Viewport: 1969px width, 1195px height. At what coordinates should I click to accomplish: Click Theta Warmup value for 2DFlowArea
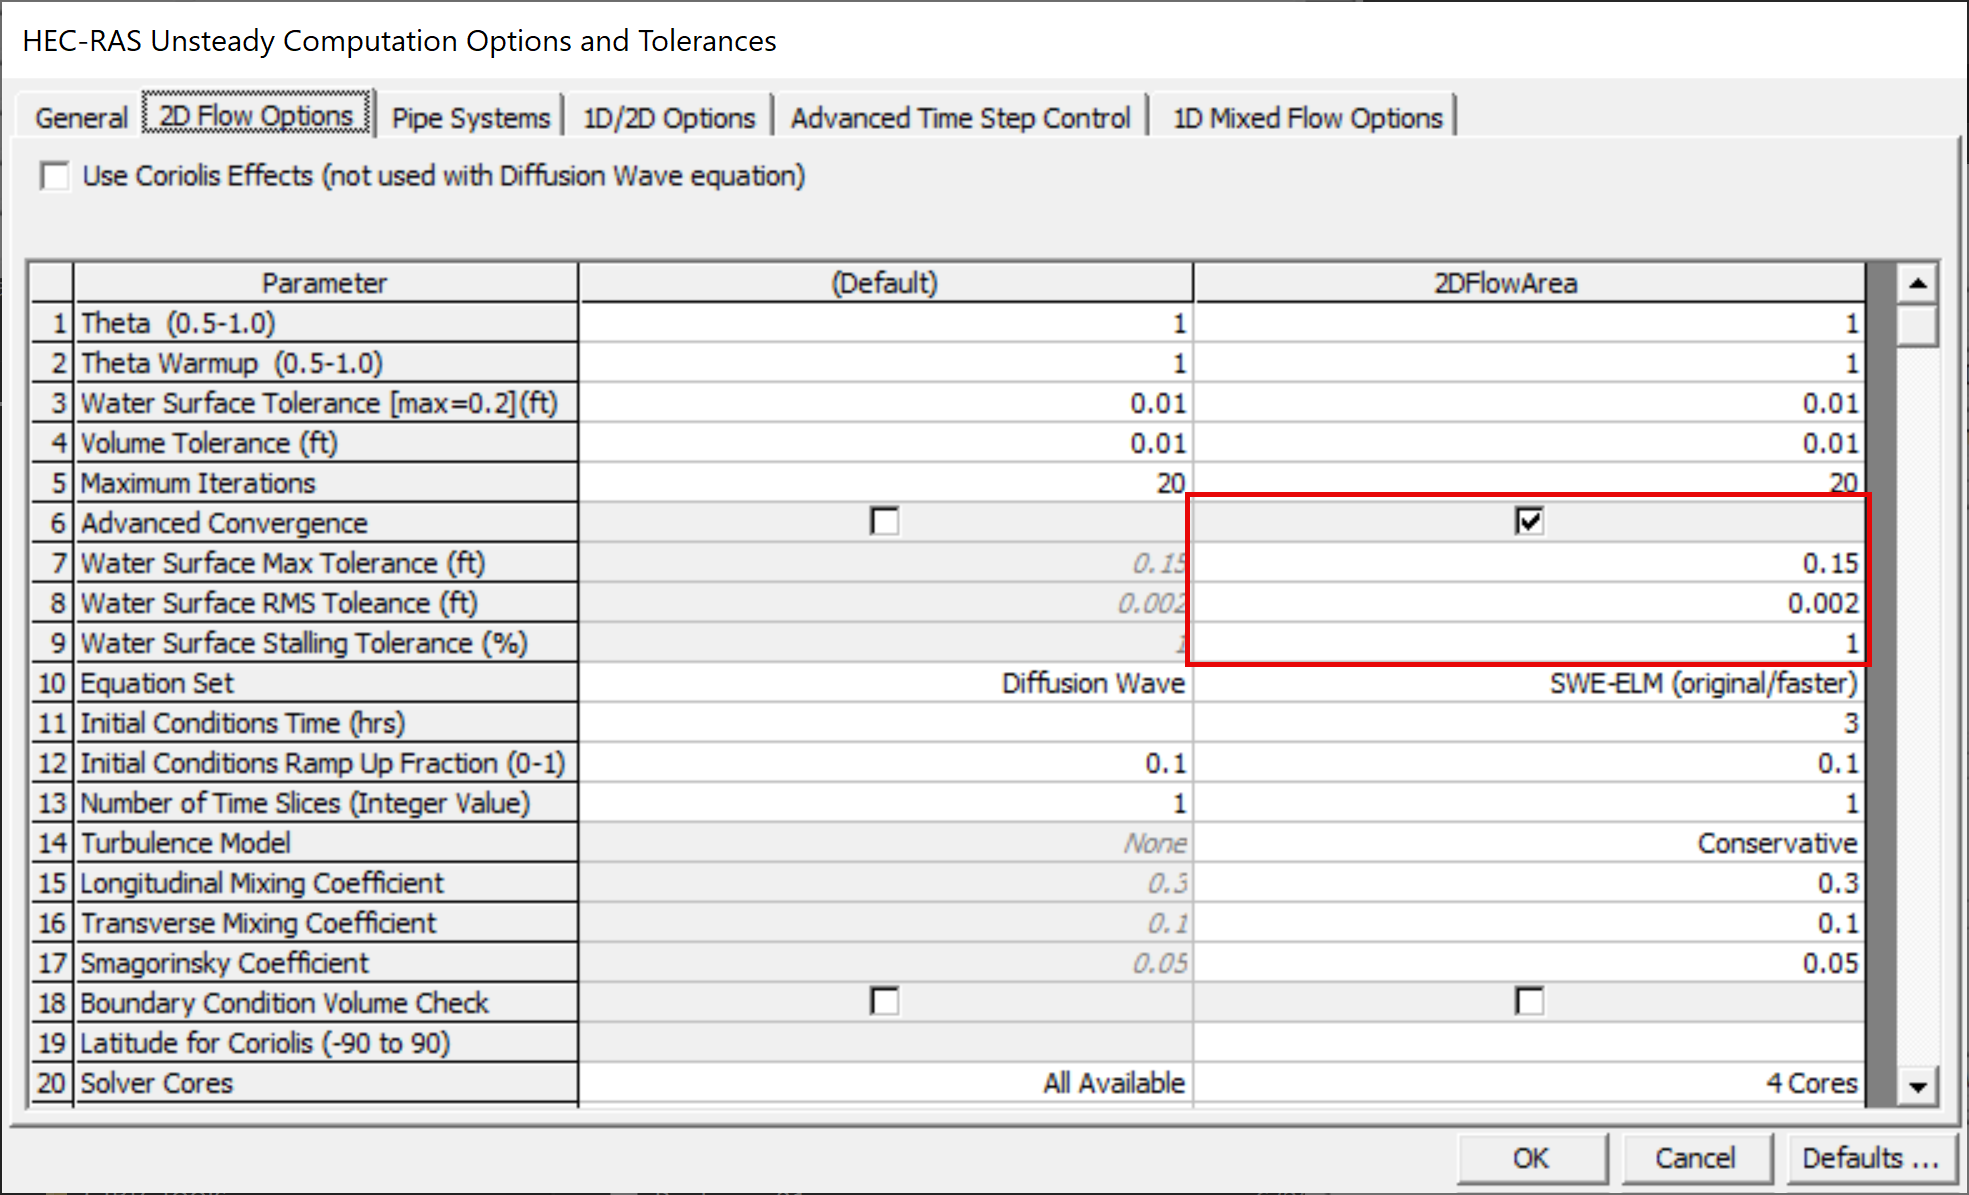1529,363
